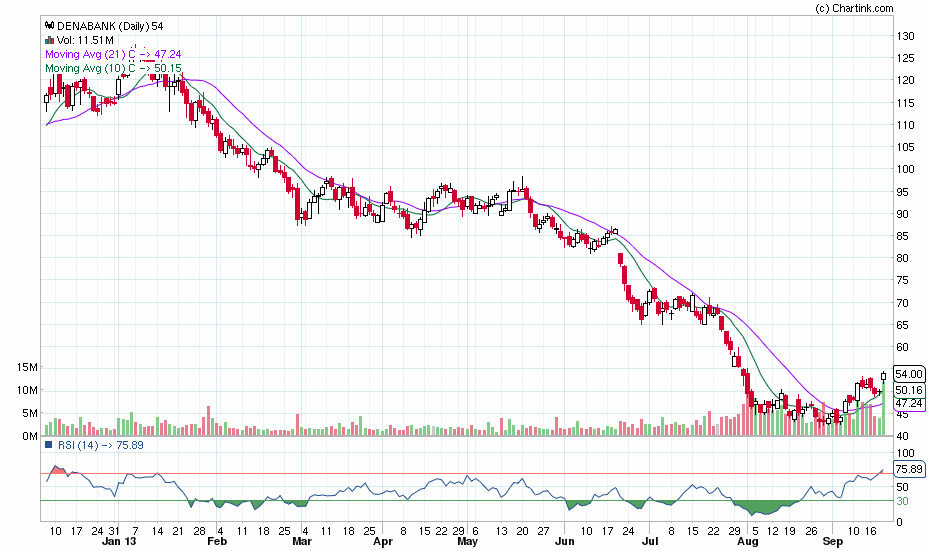Click the May month label
The image size is (930, 551).
tap(468, 542)
